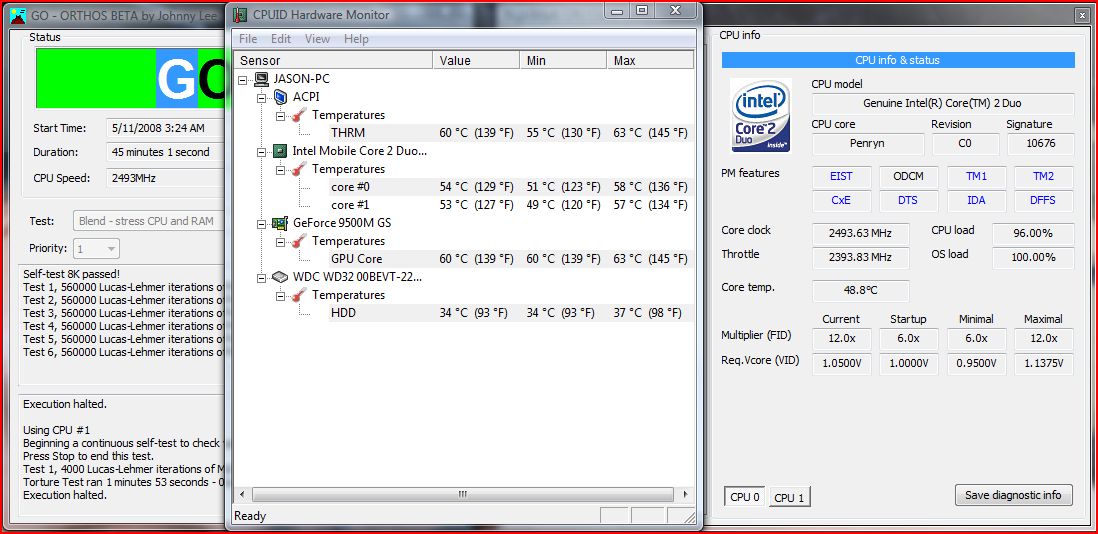
Task: Click the CPU load value 96.00%
Action: (x=1033, y=233)
